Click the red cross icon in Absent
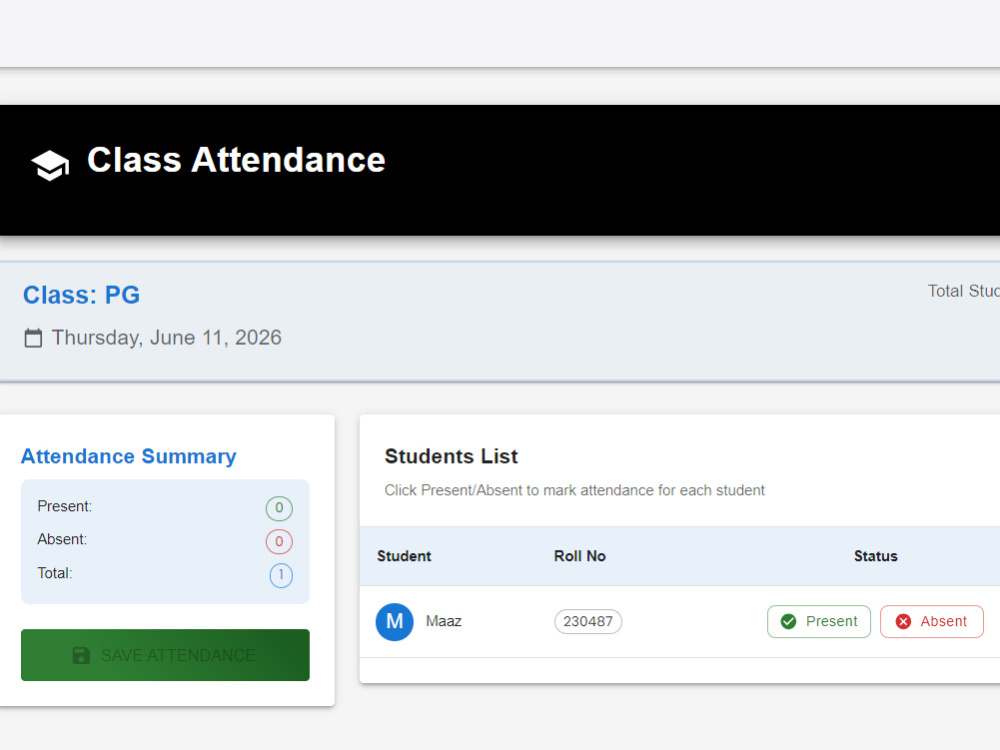 903,621
